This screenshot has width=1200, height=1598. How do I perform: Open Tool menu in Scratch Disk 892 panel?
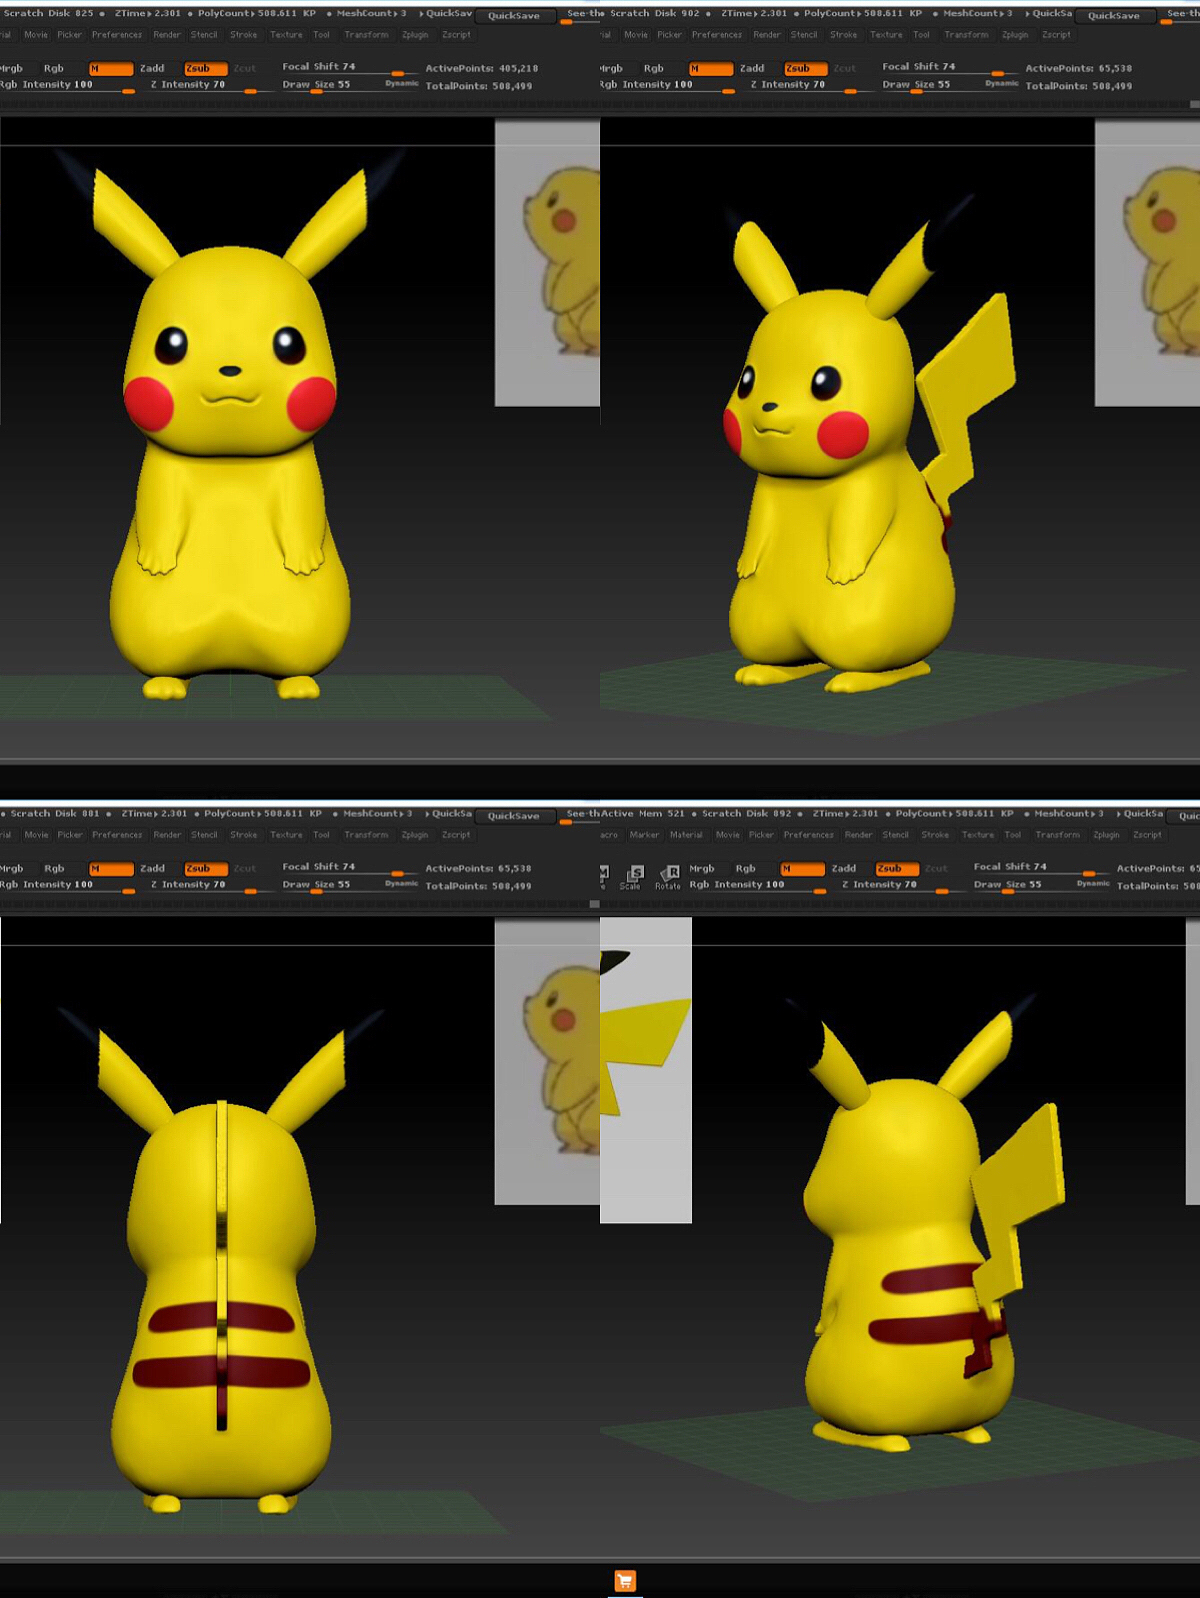(x=1013, y=834)
